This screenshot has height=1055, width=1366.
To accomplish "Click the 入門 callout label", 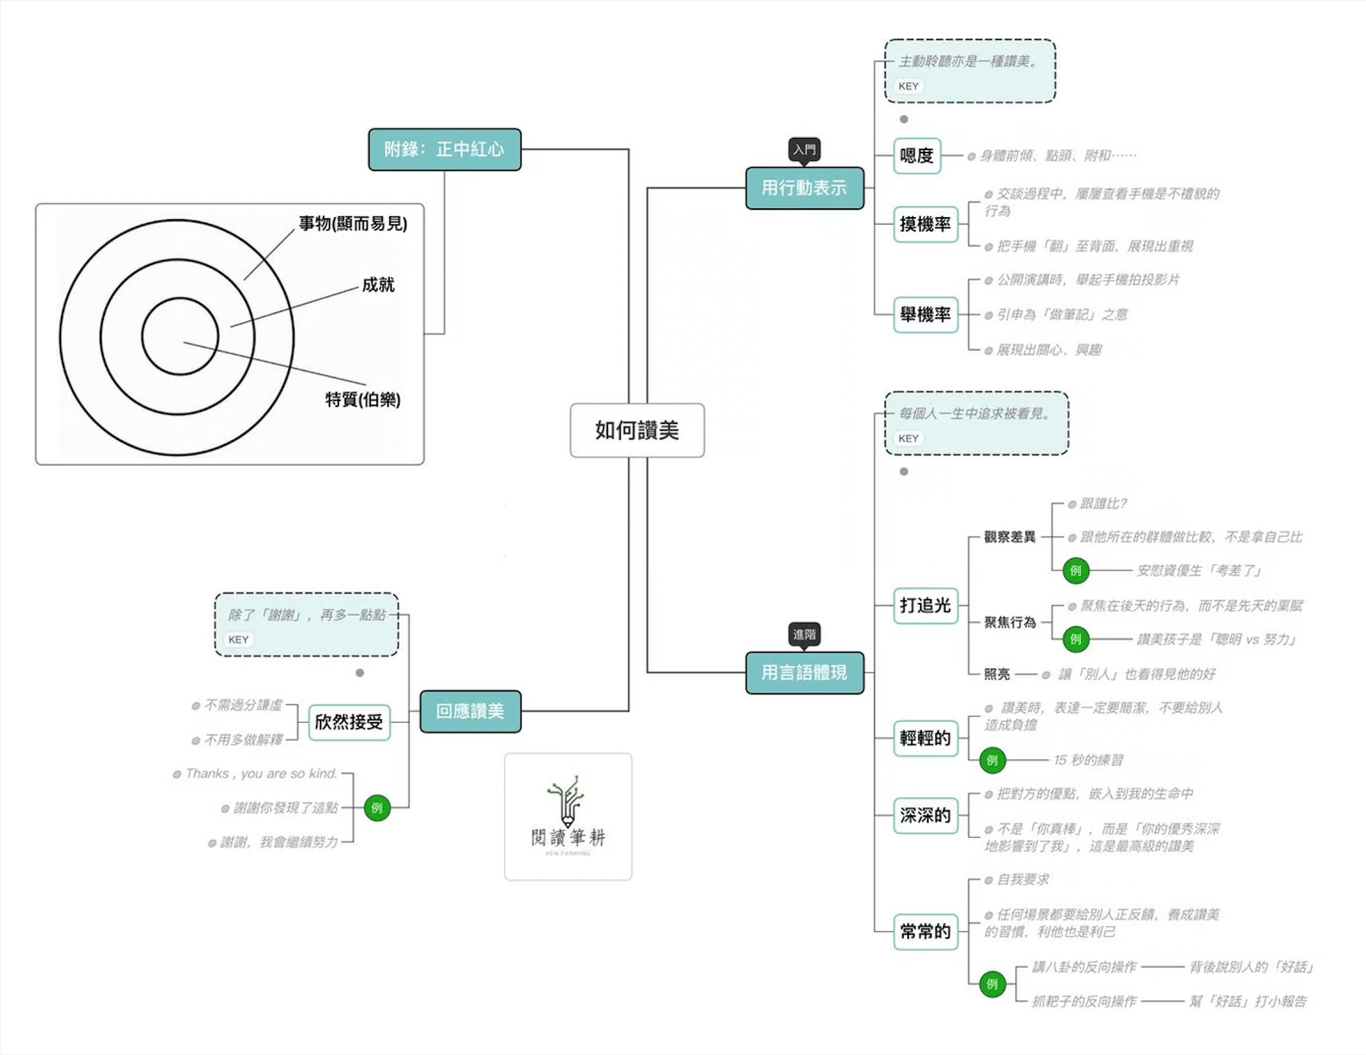I will tap(804, 150).
